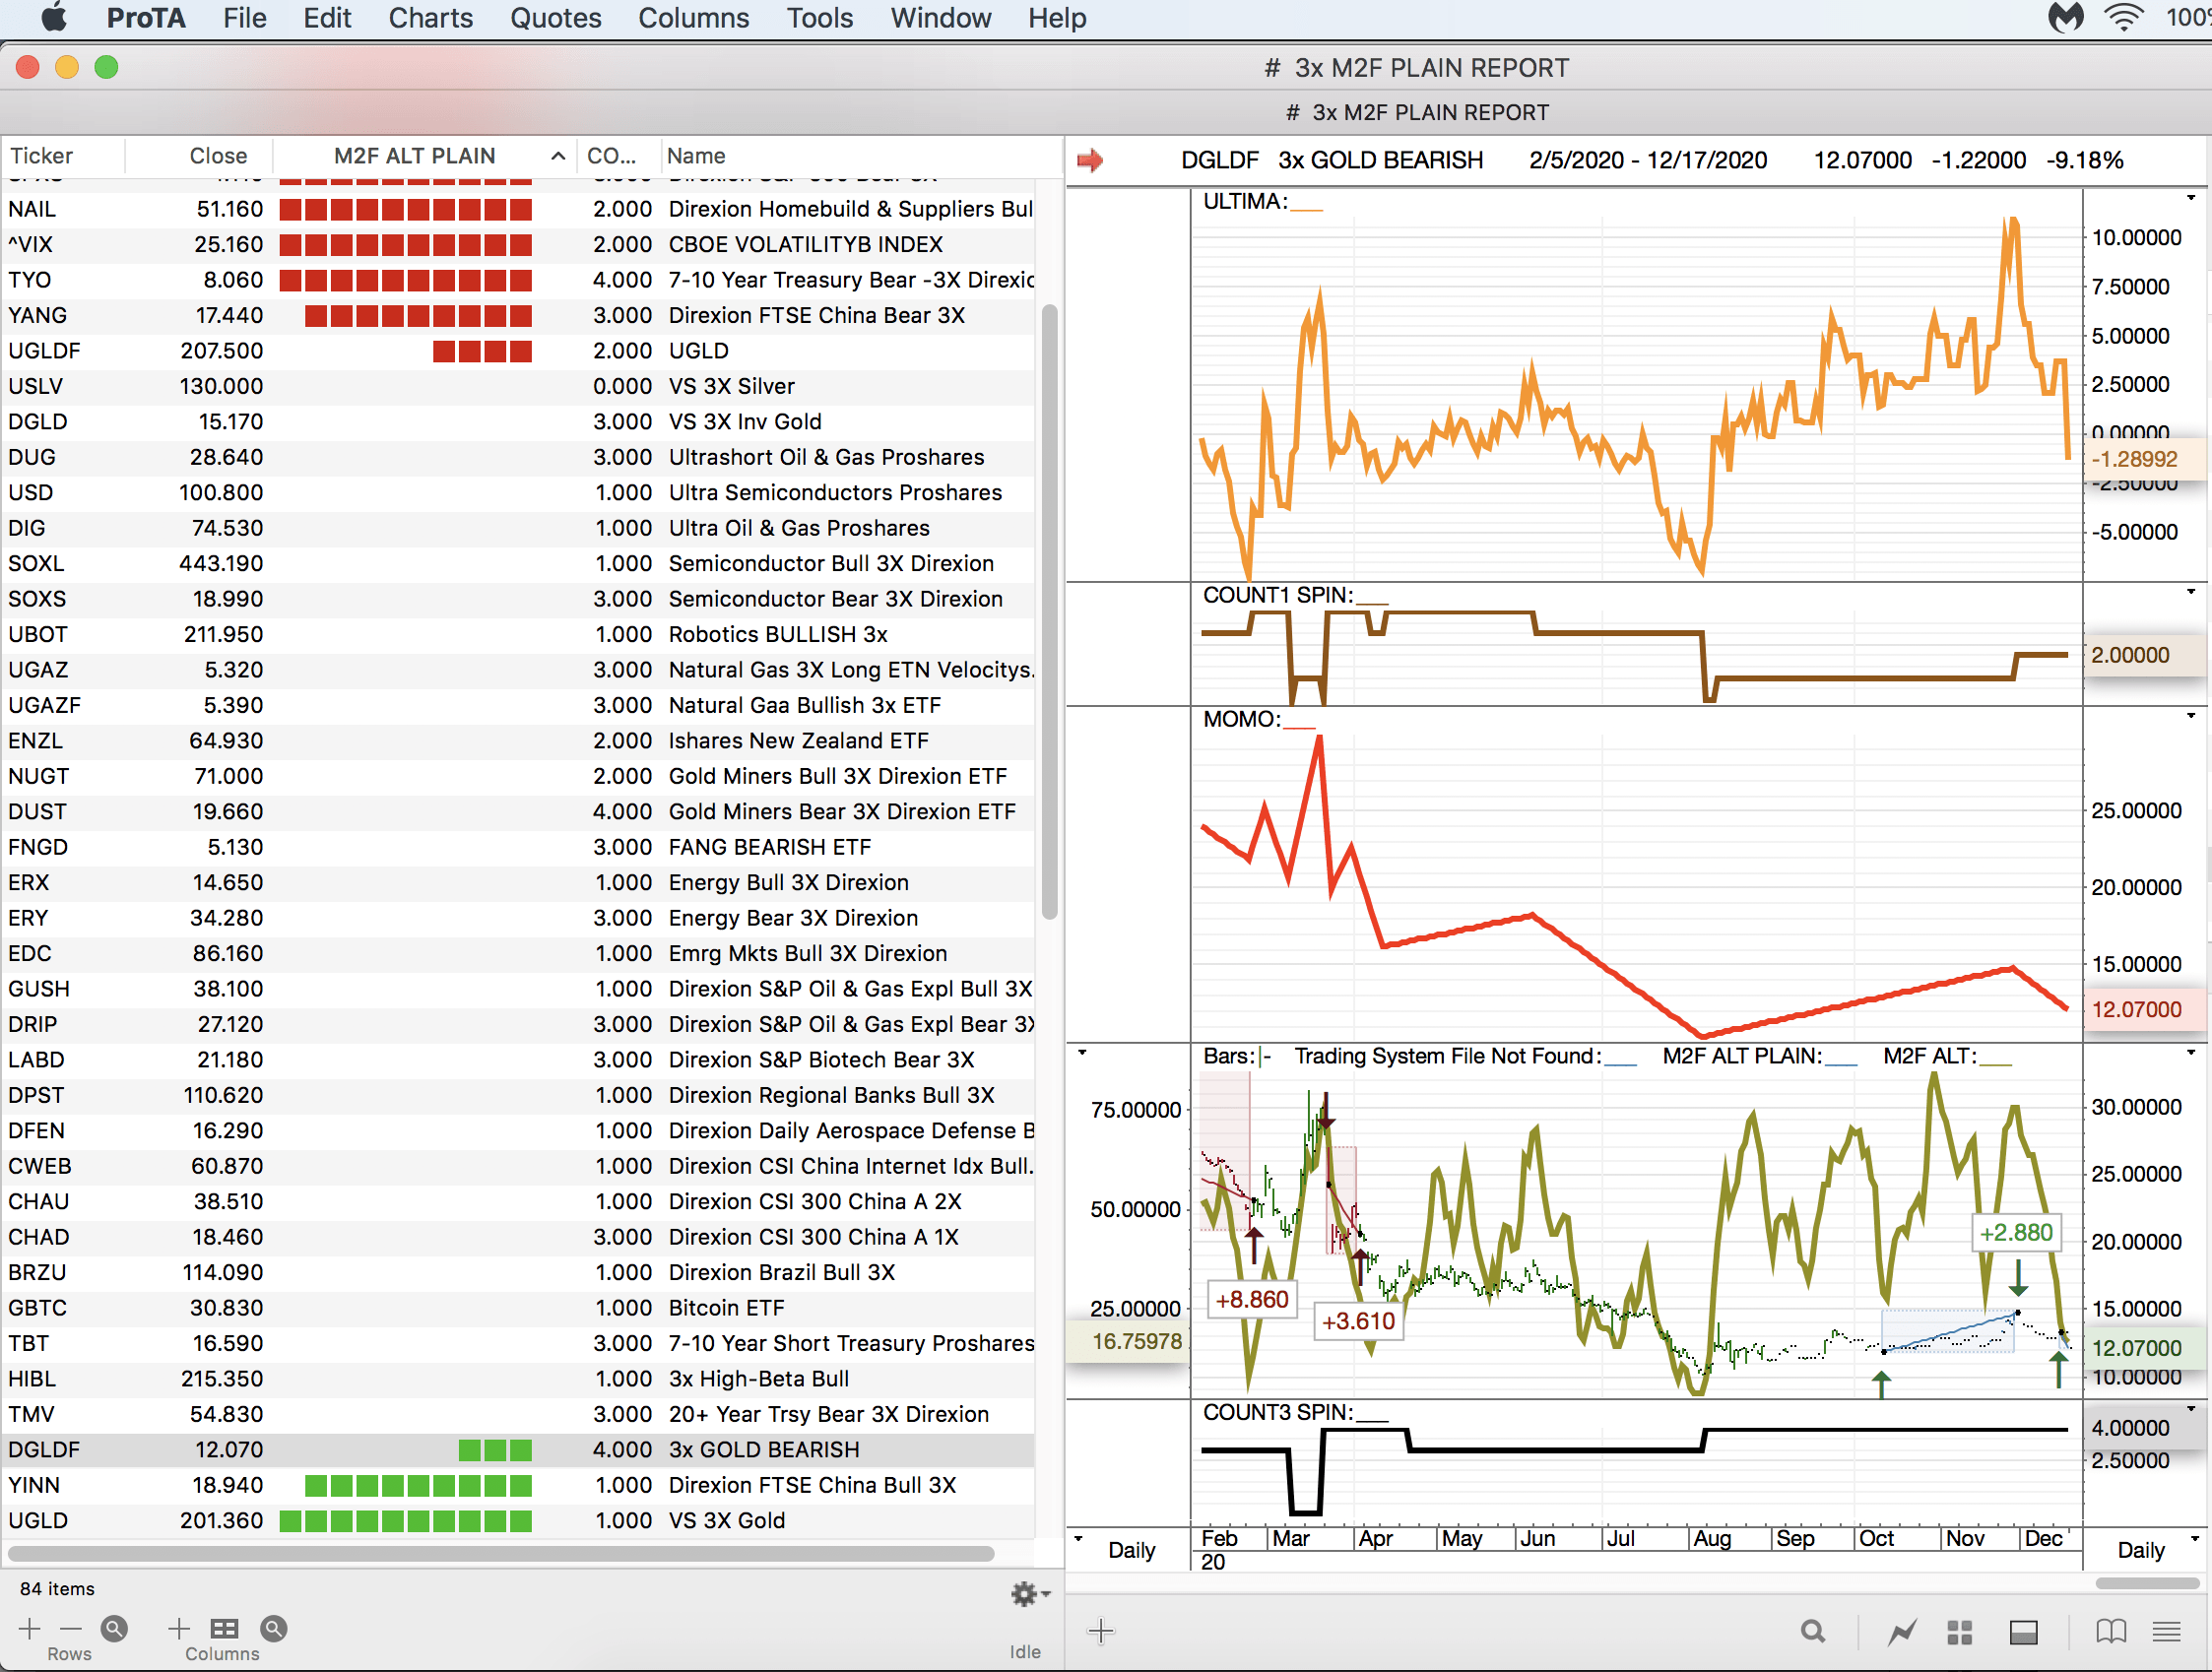Click the +3.610 trade label on chart

(x=1357, y=1320)
